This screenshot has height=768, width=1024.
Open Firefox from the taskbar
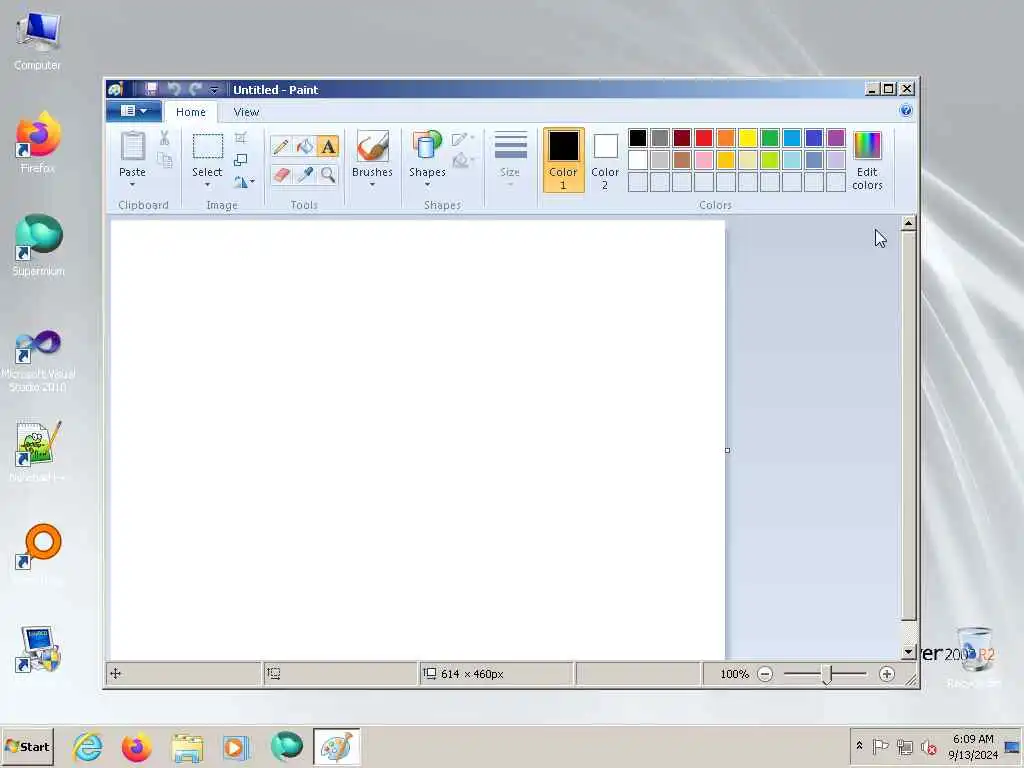136,747
